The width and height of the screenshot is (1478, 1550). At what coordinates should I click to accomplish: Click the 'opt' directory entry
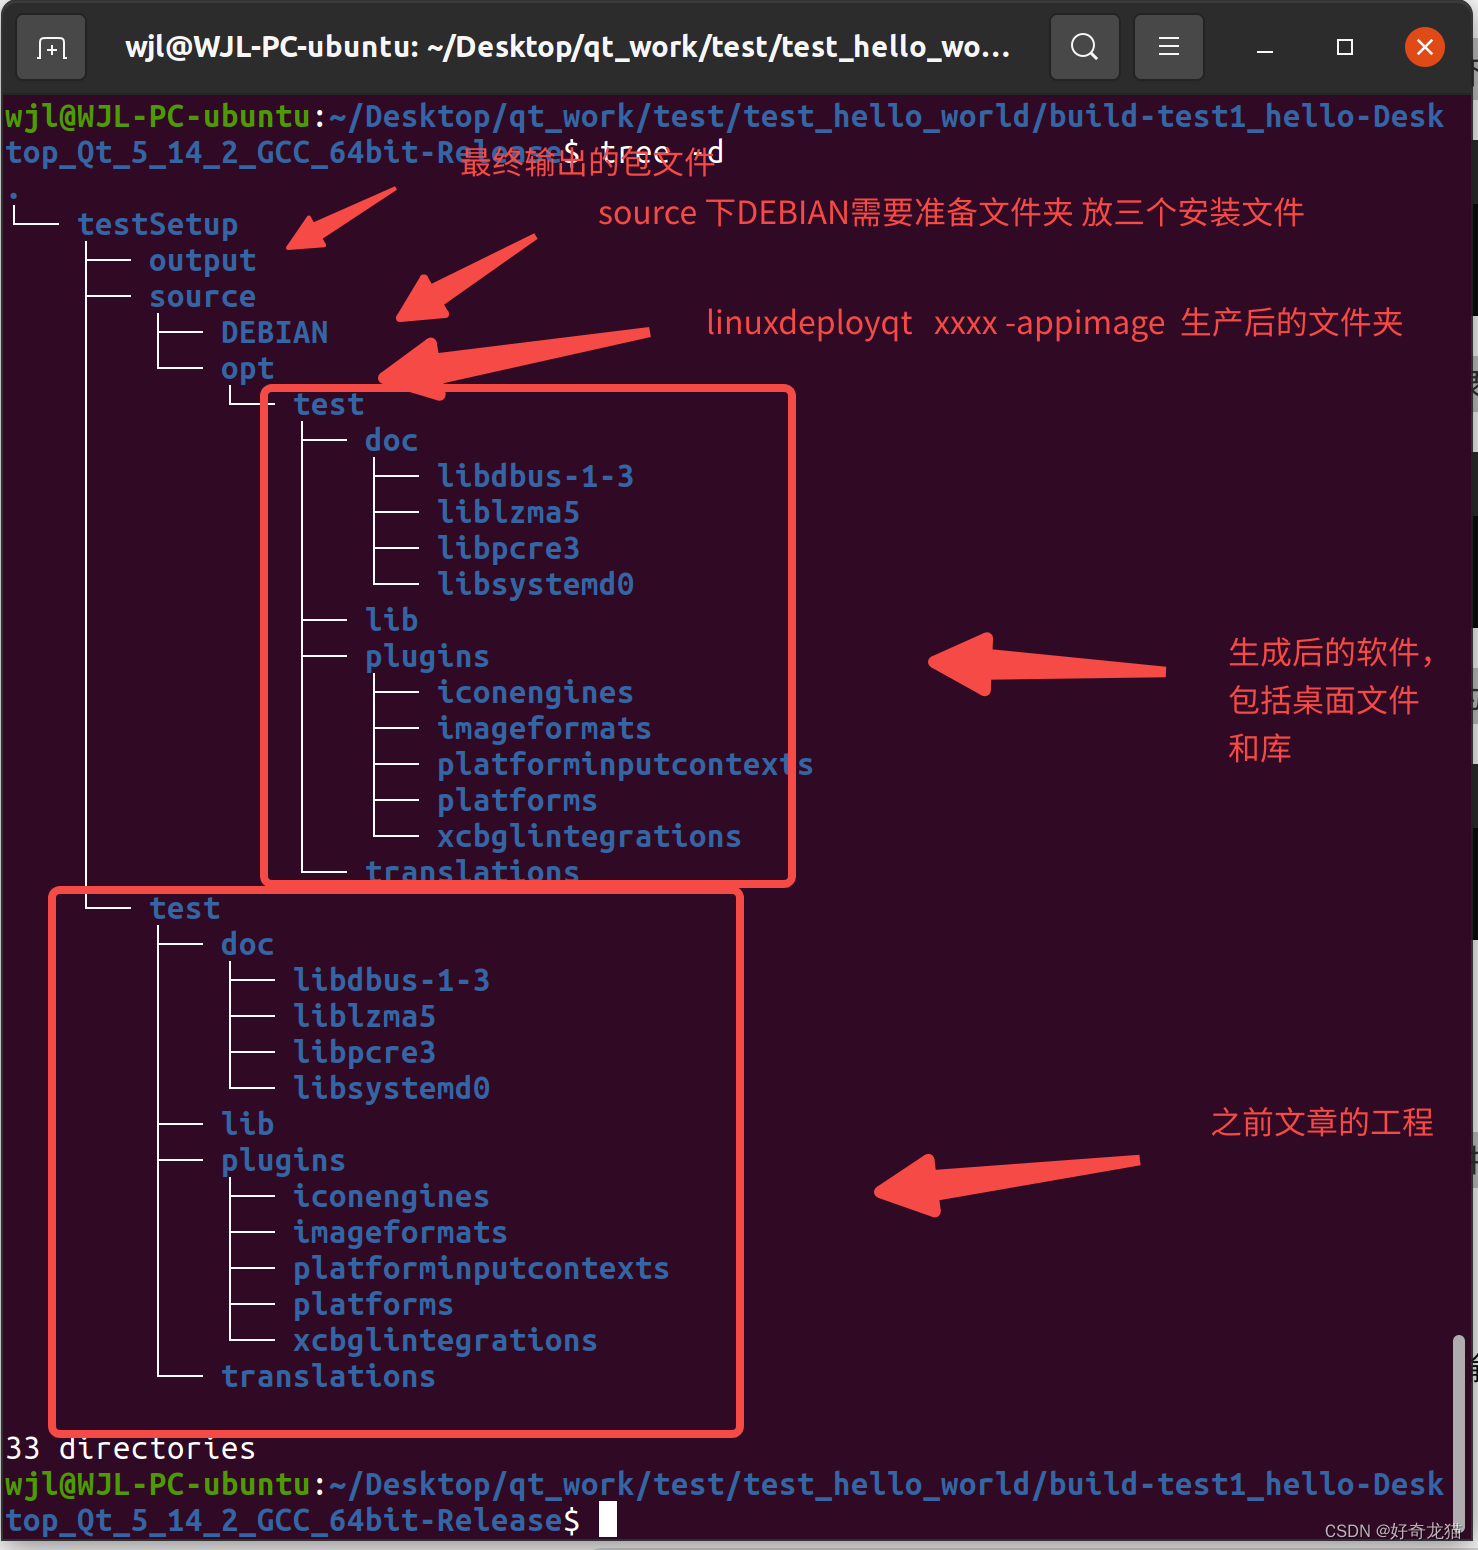pyautogui.click(x=247, y=369)
